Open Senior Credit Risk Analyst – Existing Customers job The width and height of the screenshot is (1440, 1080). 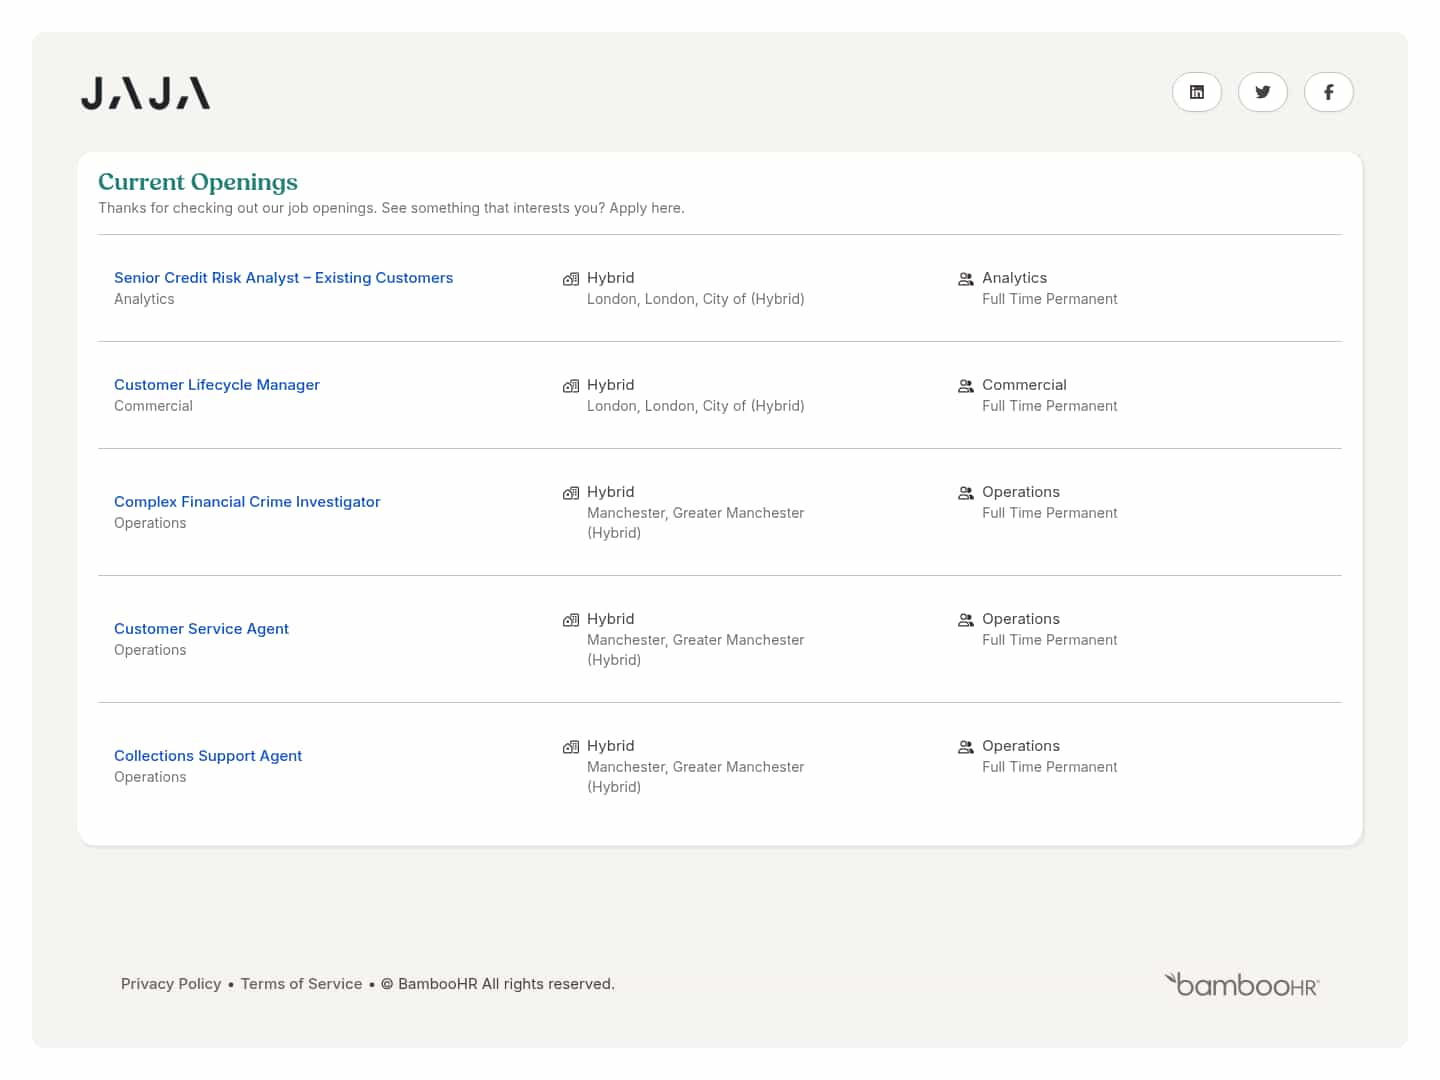click(x=283, y=278)
